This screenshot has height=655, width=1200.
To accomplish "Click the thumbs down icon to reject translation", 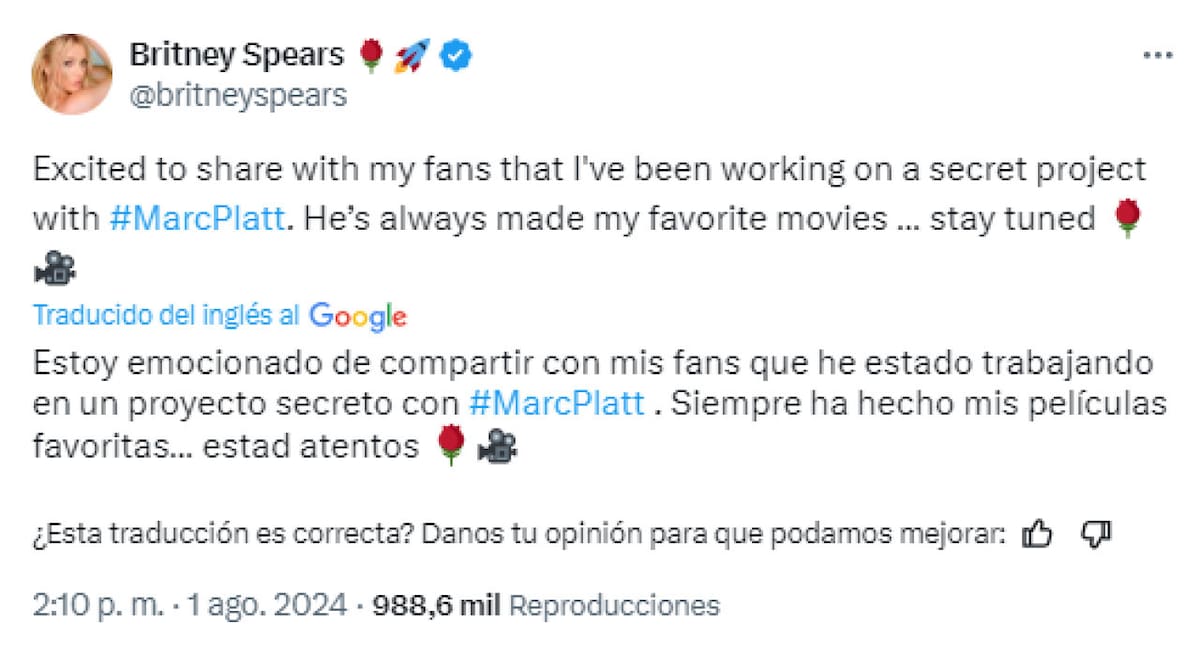I will tap(1096, 534).
